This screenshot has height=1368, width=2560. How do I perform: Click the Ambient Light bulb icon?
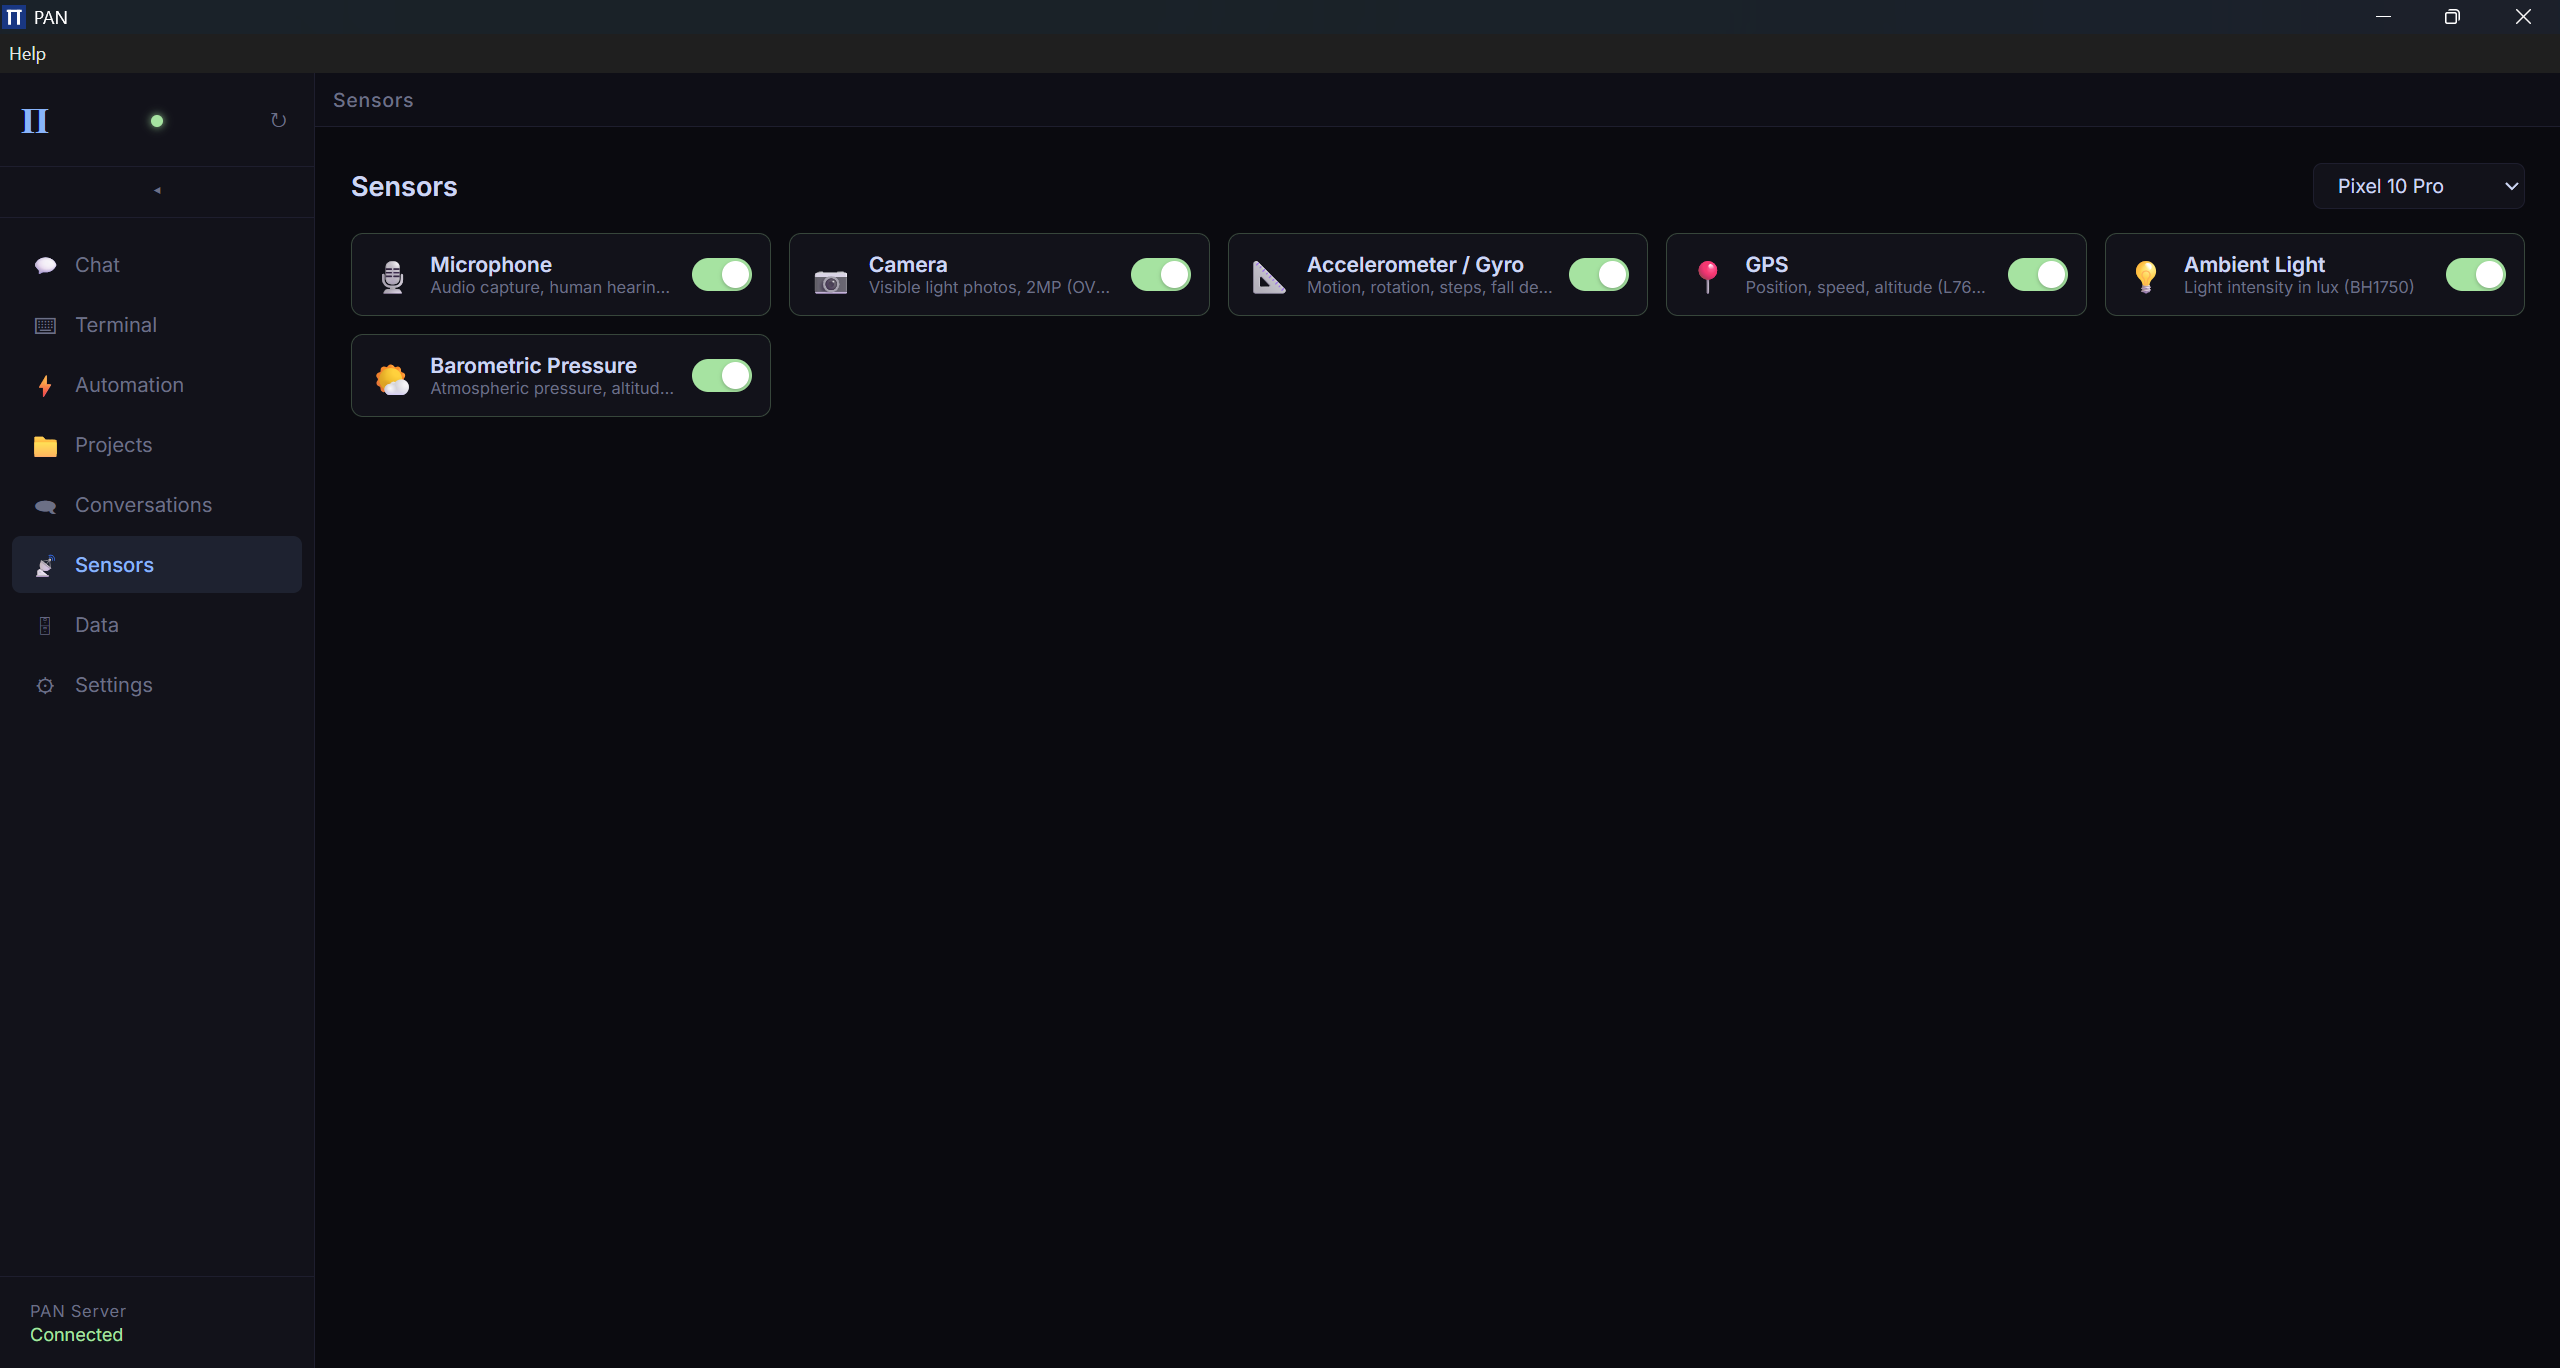click(x=2146, y=276)
